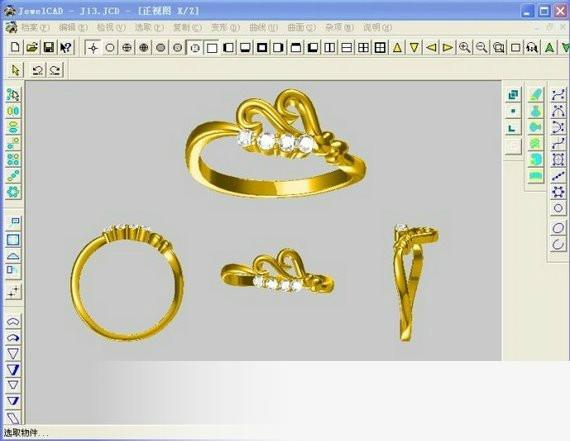
Task: Open the 曲面(S) surface menu
Action: coord(301,27)
